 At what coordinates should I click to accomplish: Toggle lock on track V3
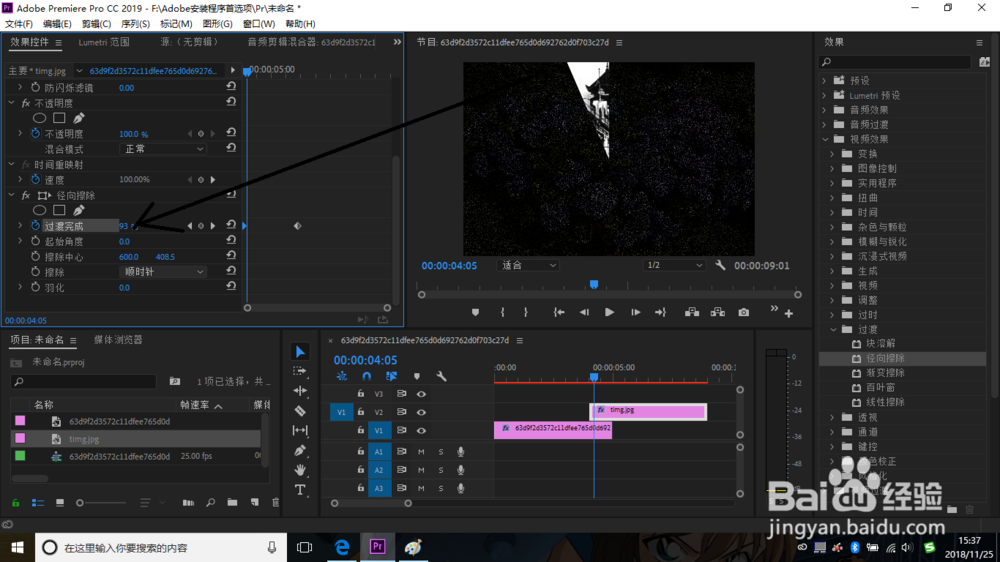361,394
